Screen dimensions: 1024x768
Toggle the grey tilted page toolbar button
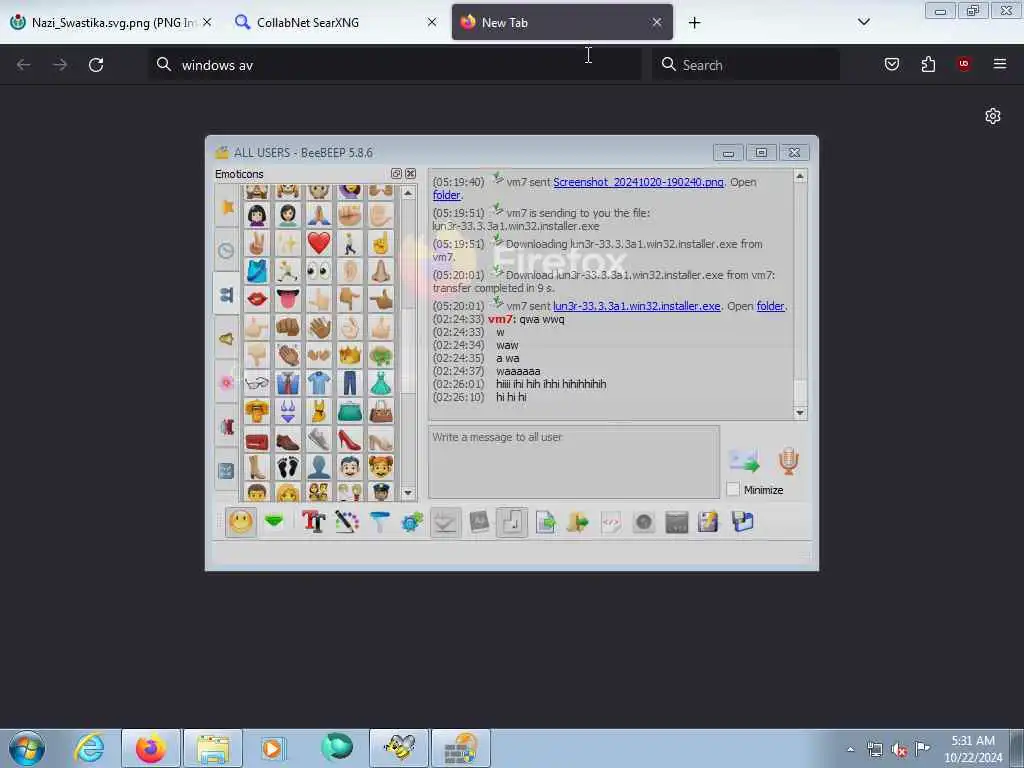pos(479,522)
